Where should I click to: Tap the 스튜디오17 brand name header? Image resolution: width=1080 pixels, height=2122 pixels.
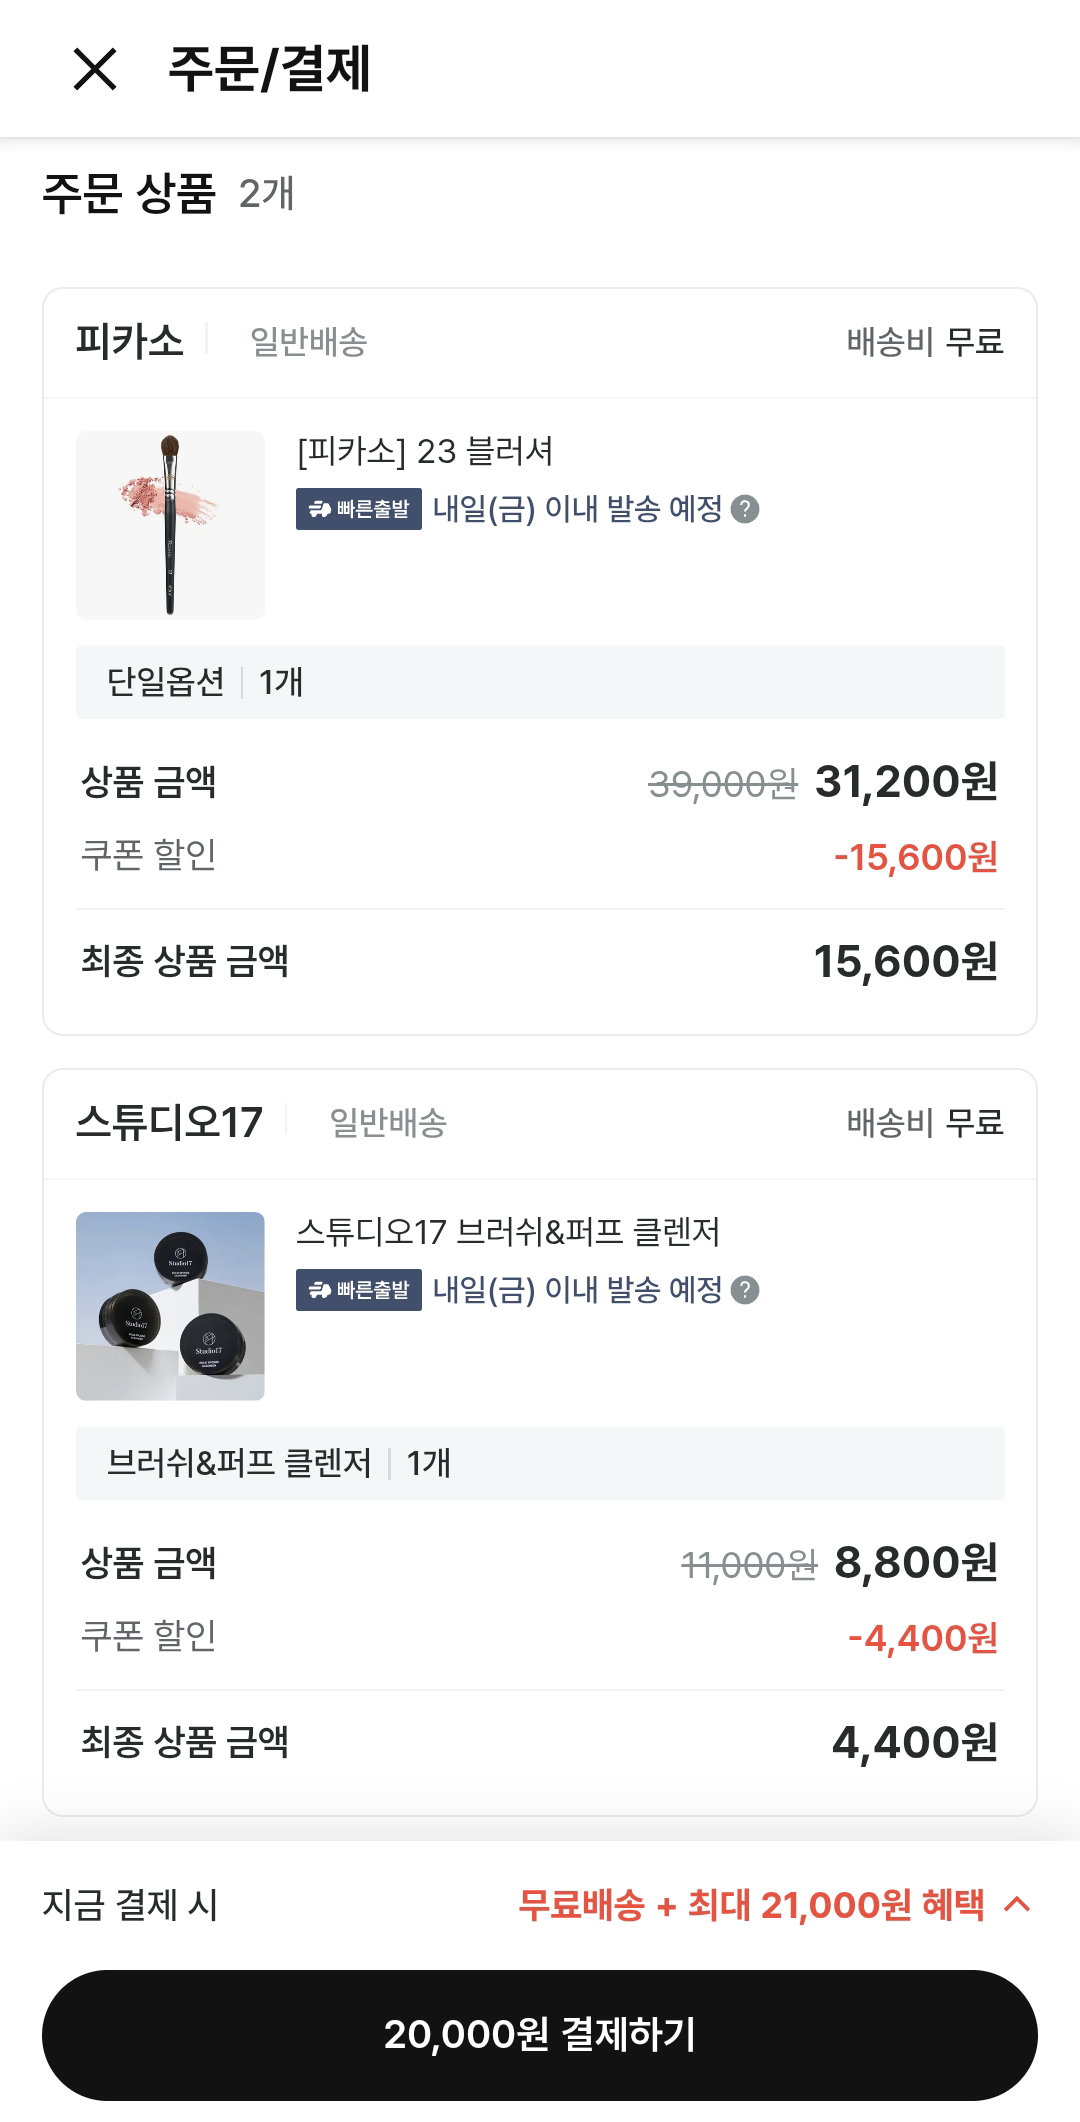coord(169,1122)
